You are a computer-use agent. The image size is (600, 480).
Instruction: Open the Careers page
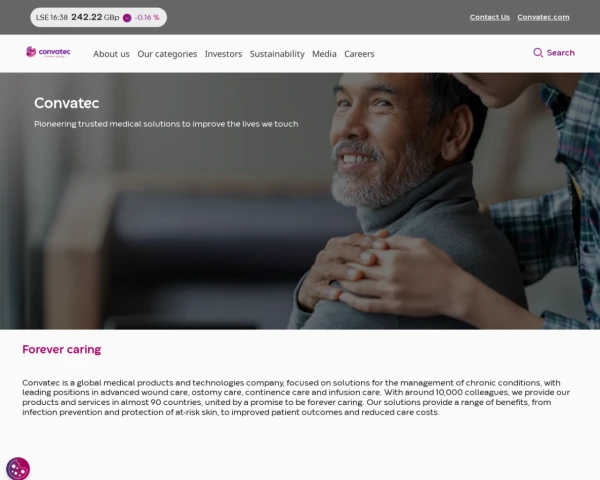(x=359, y=54)
